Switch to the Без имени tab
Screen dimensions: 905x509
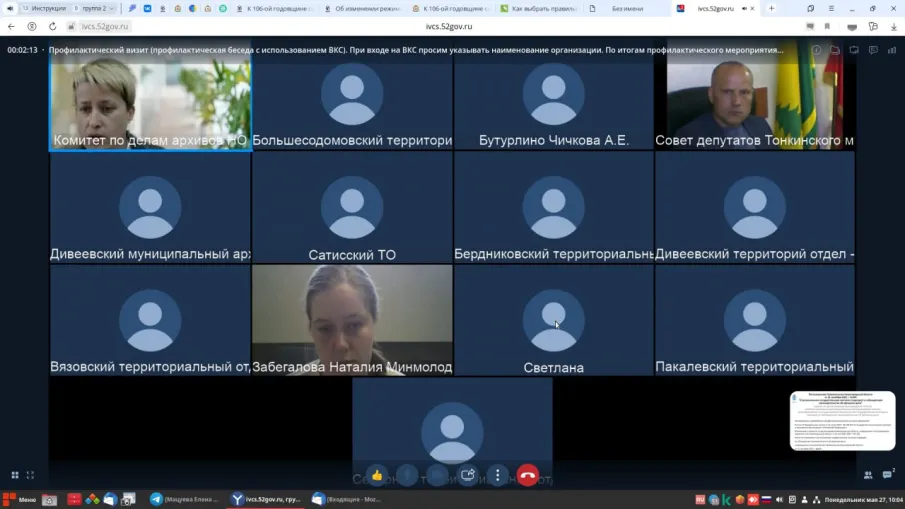pyautogui.click(x=627, y=9)
